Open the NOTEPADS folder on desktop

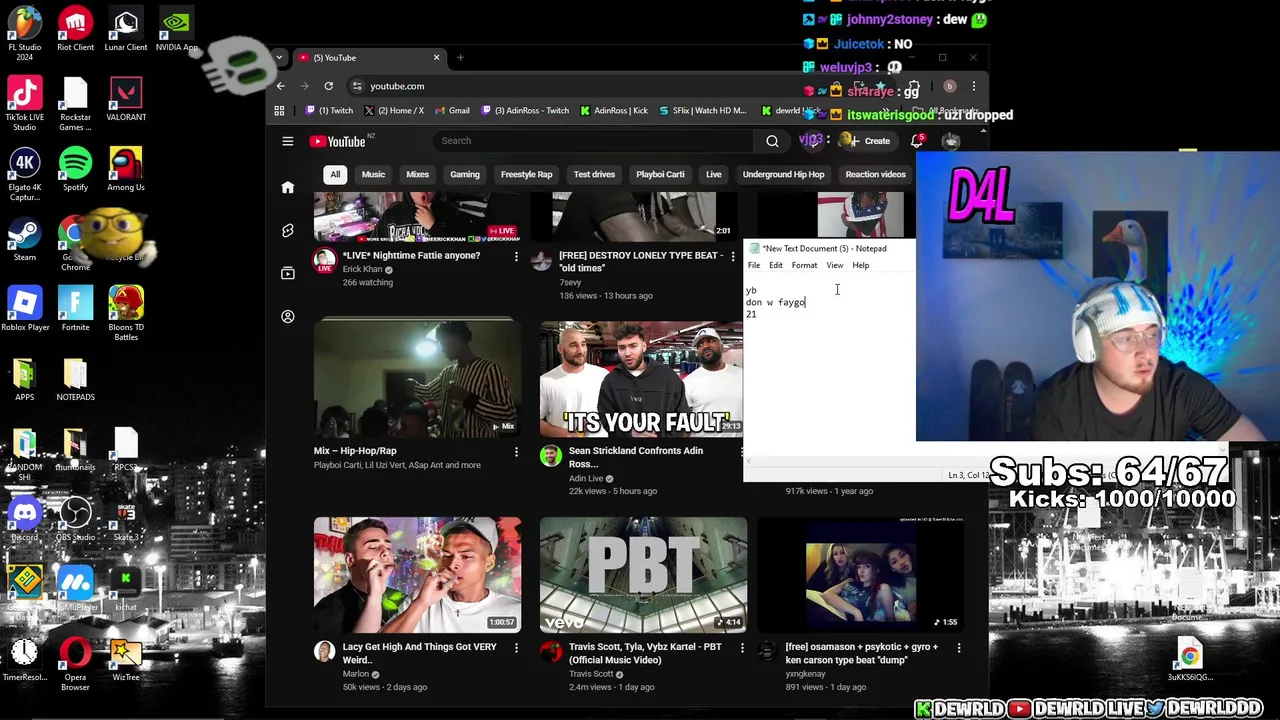(x=75, y=380)
